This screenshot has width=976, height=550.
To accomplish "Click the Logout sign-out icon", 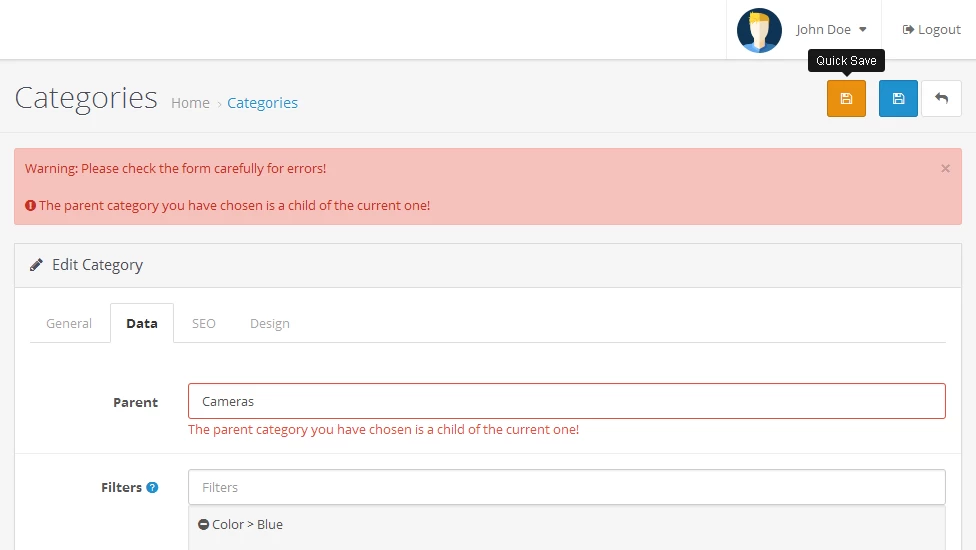I will coord(908,29).
